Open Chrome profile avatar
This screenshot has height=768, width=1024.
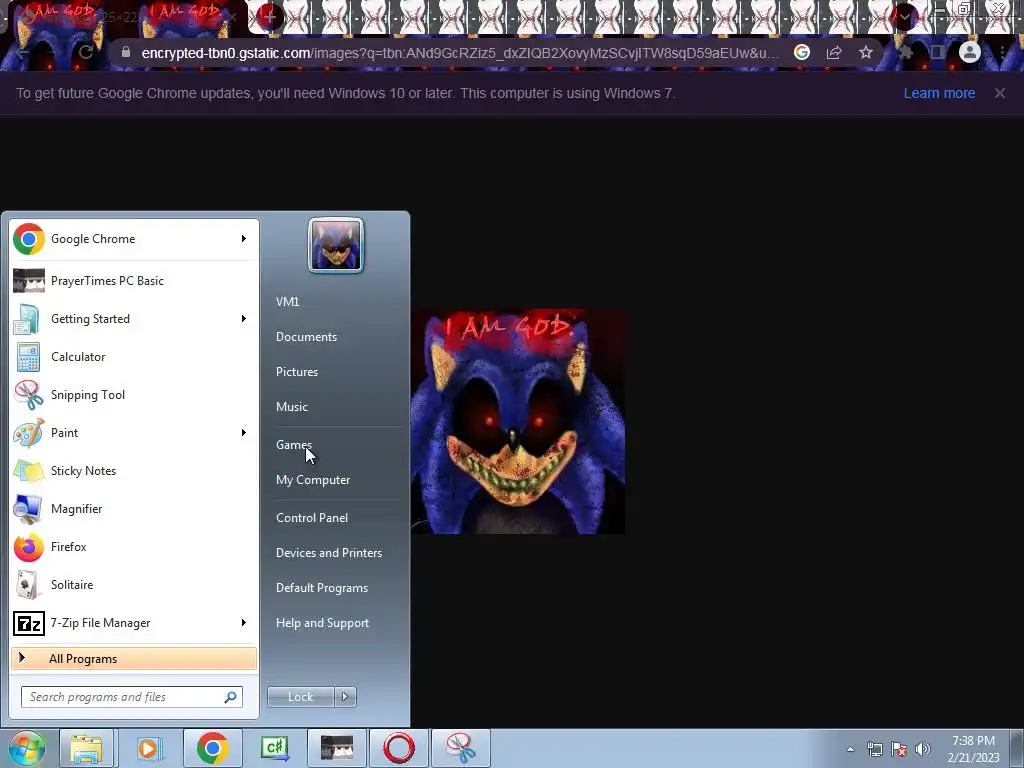tap(970, 52)
